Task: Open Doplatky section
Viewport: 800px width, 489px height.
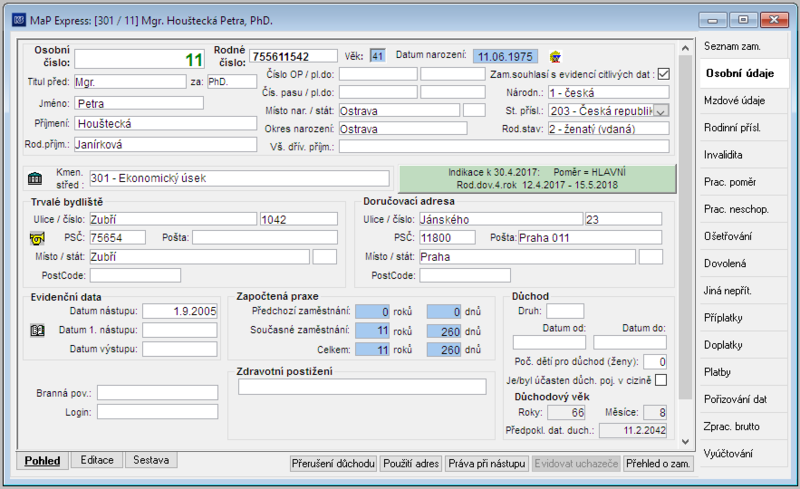Action: [x=743, y=345]
